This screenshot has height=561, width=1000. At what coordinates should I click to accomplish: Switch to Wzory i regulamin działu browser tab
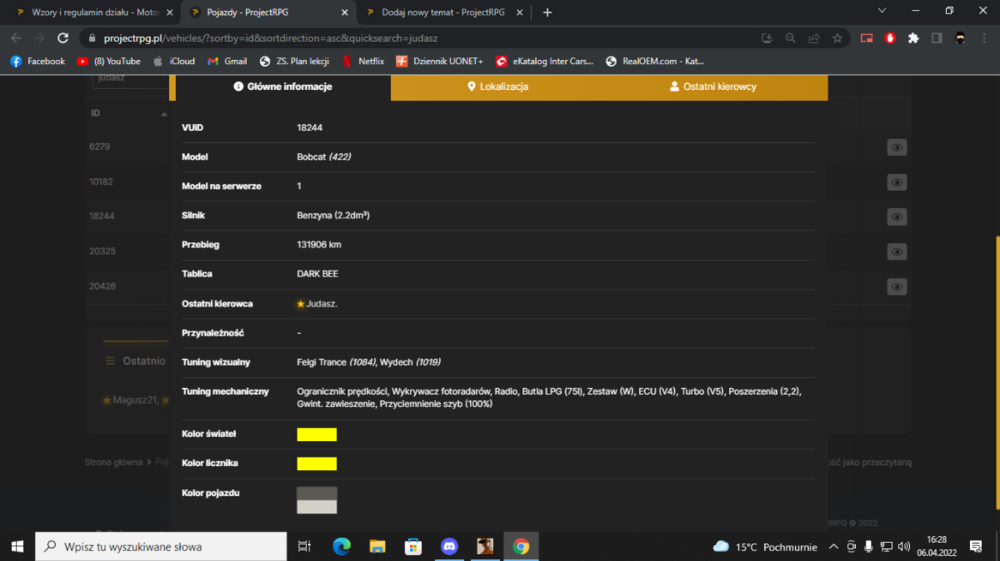coord(94,12)
